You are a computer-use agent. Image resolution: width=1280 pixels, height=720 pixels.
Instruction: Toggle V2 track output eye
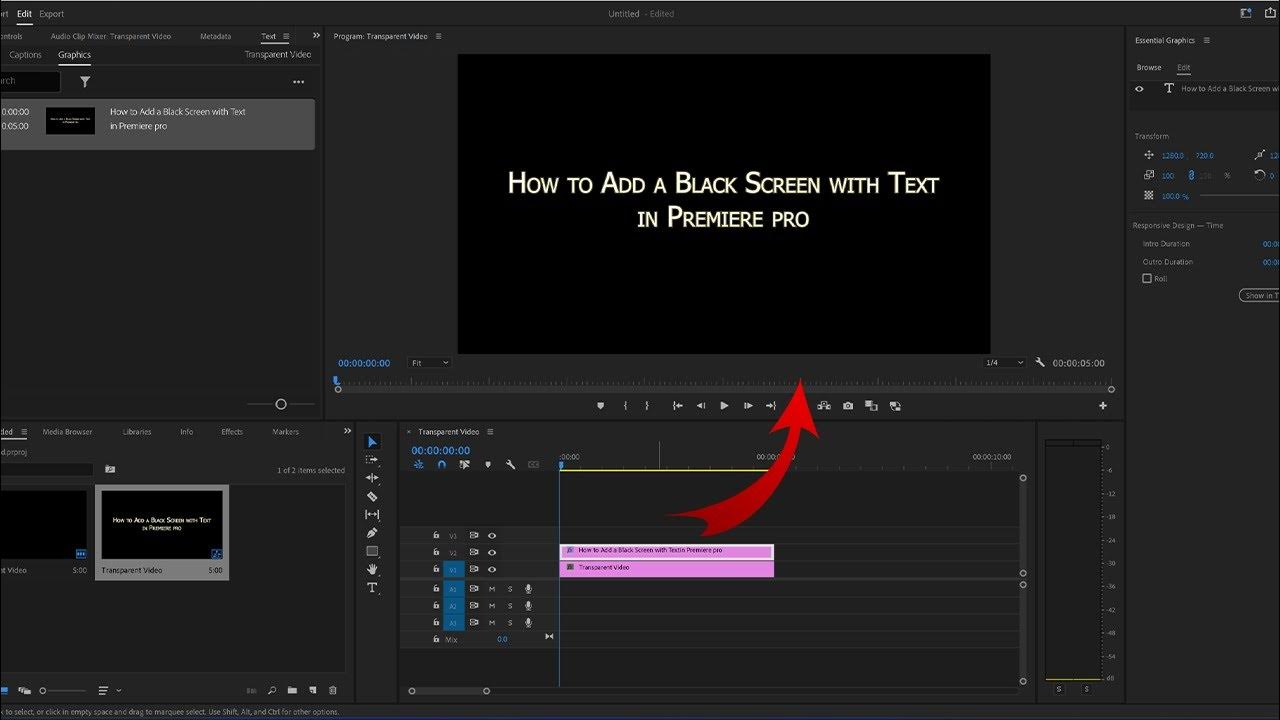tap(492, 553)
